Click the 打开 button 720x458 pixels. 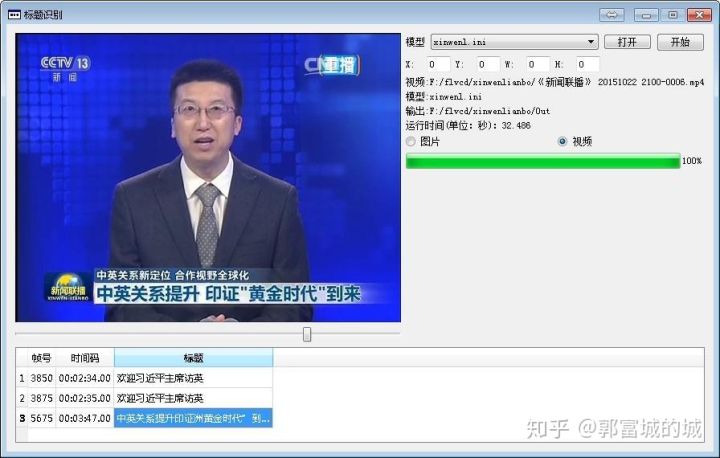627,42
